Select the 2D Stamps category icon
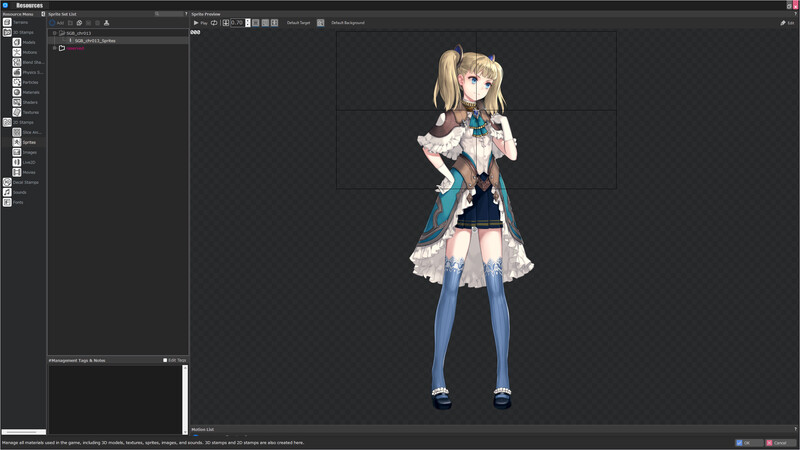Image resolution: width=800 pixels, height=450 pixels. (x=7, y=122)
